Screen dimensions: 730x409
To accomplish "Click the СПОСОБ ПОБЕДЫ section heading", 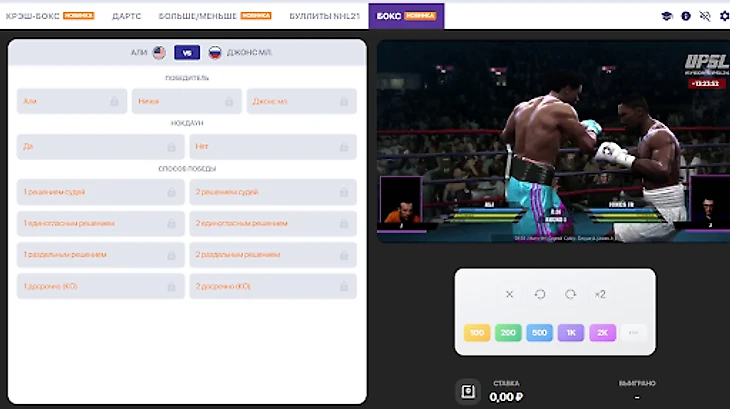I will click(187, 168).
